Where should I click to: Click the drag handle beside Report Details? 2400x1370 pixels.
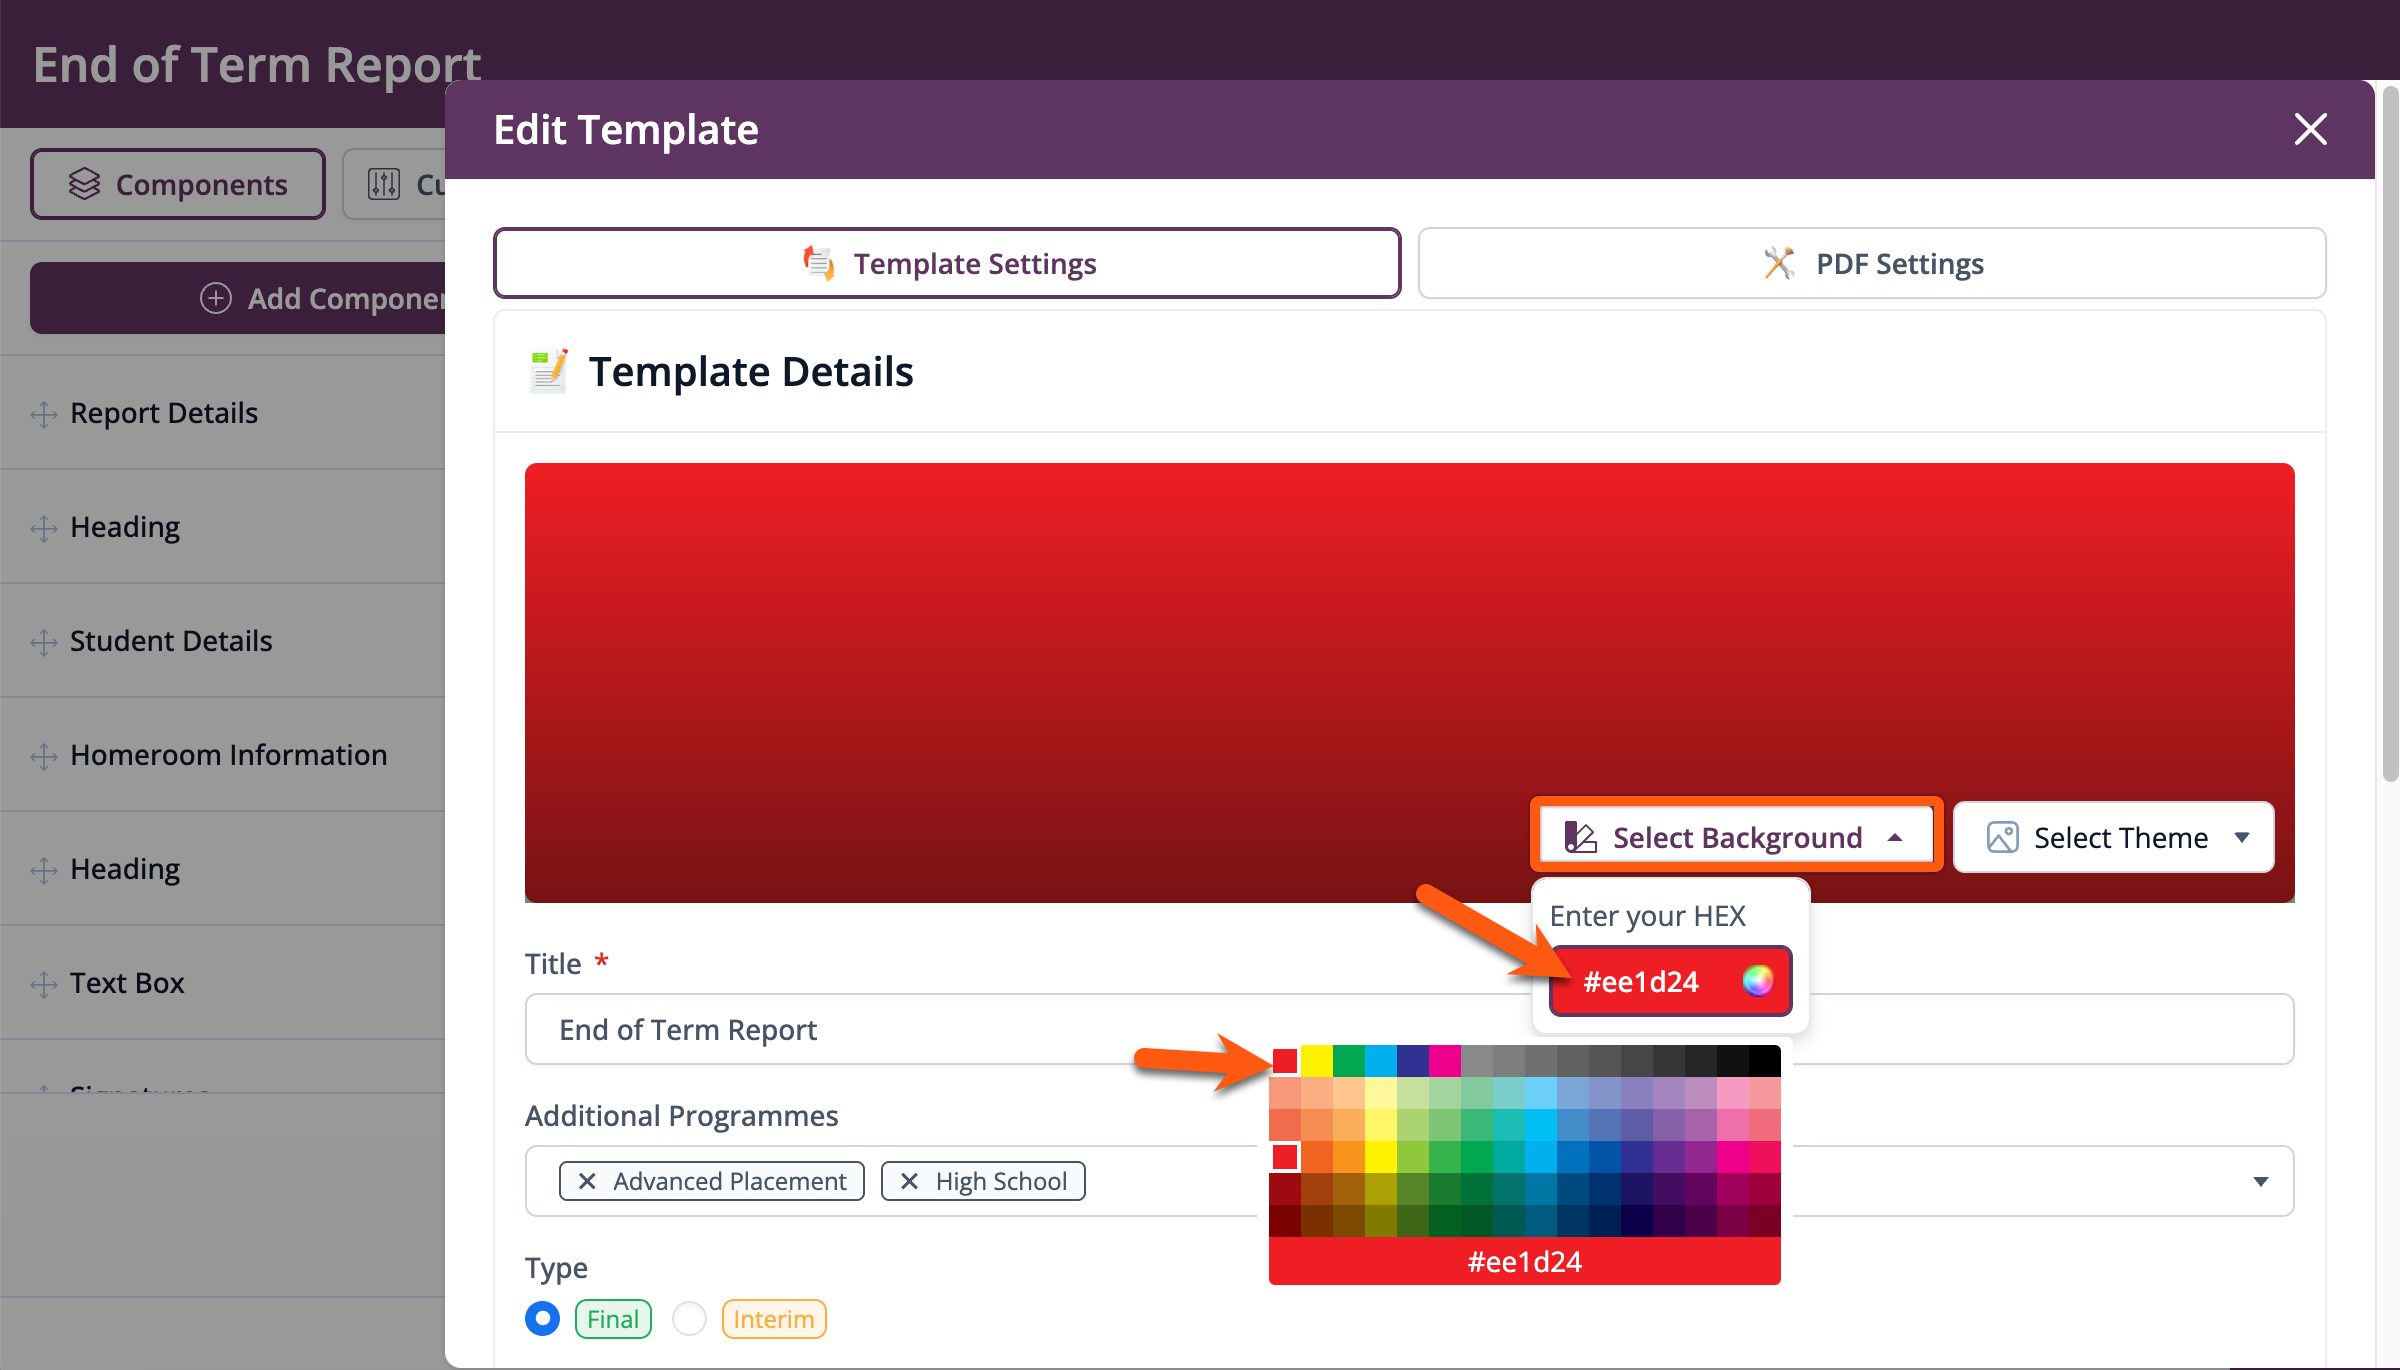(x=44, y=414)
